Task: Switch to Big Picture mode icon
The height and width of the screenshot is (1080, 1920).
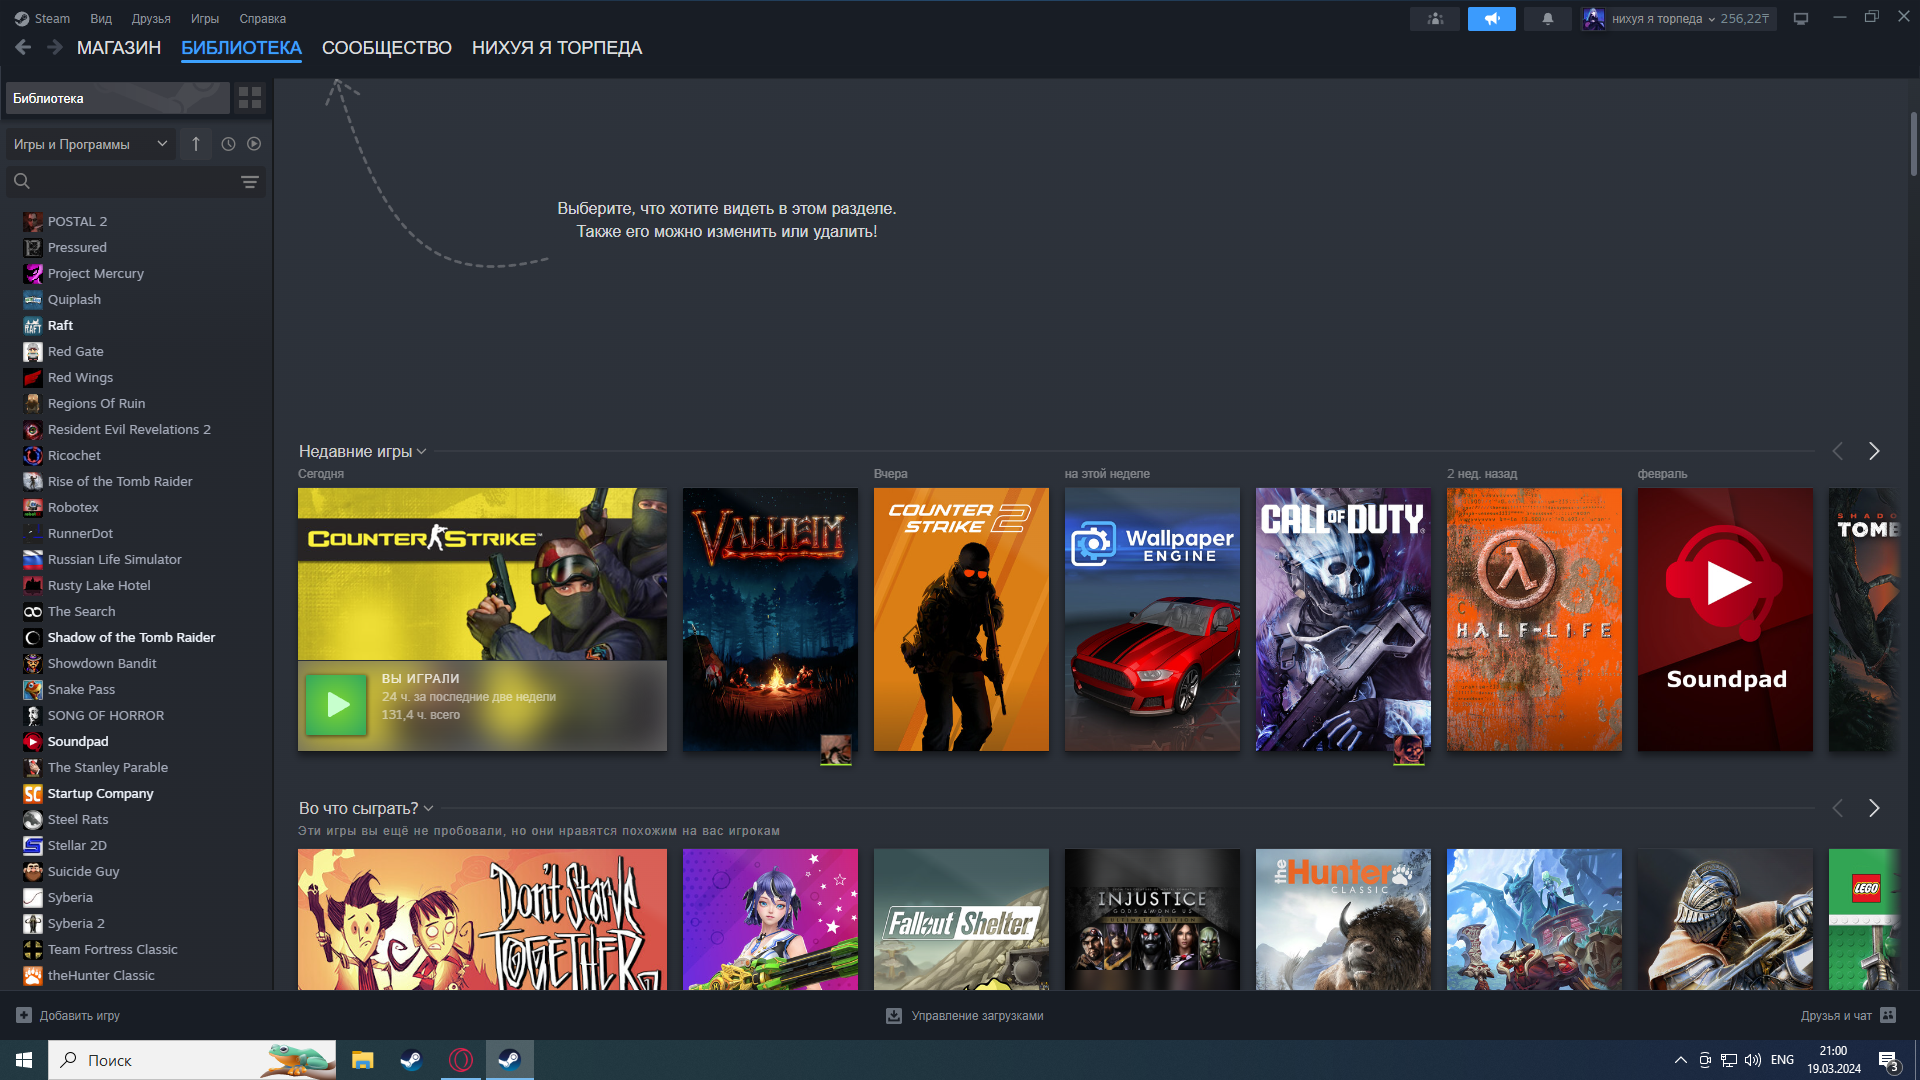Action: [x=1800, y=19]
